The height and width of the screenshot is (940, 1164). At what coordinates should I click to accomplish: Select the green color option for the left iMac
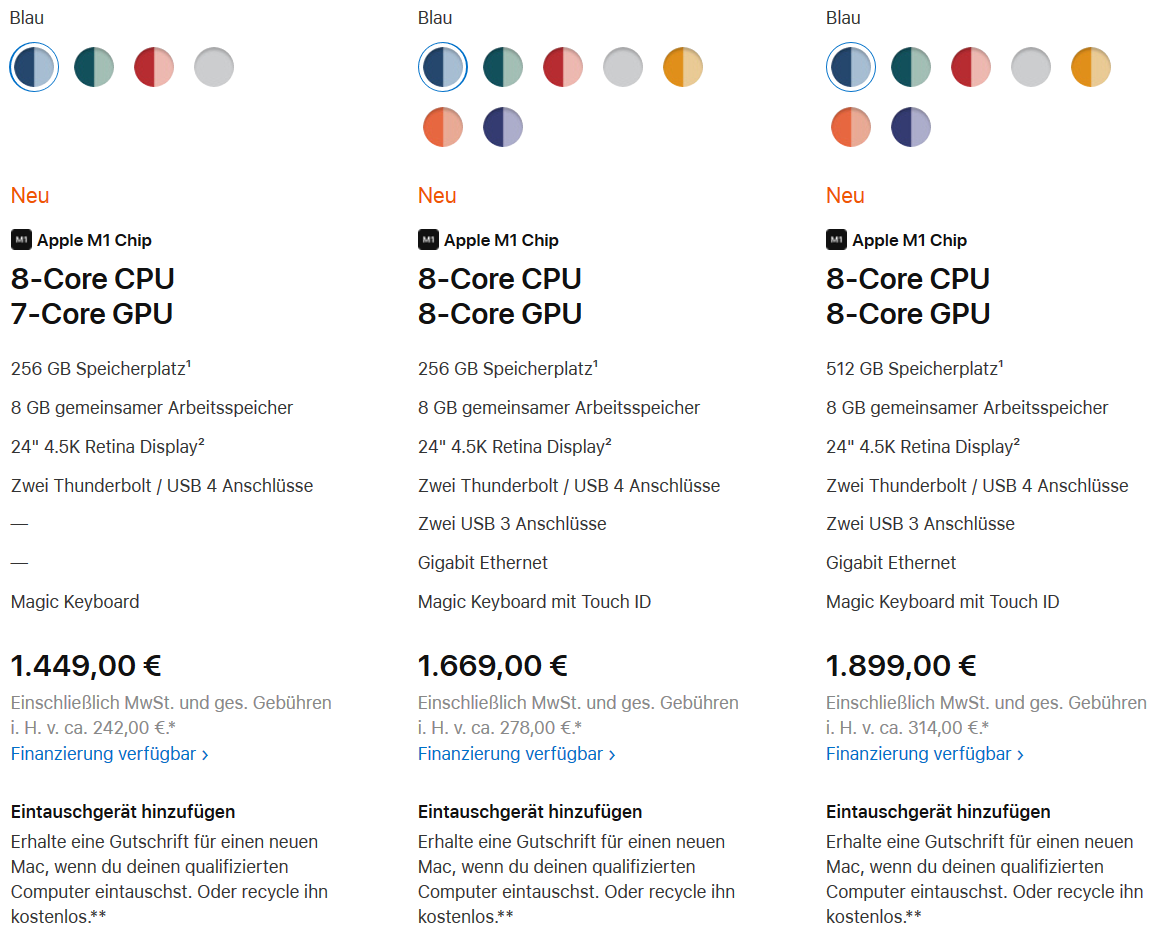[x=94, y=67]
